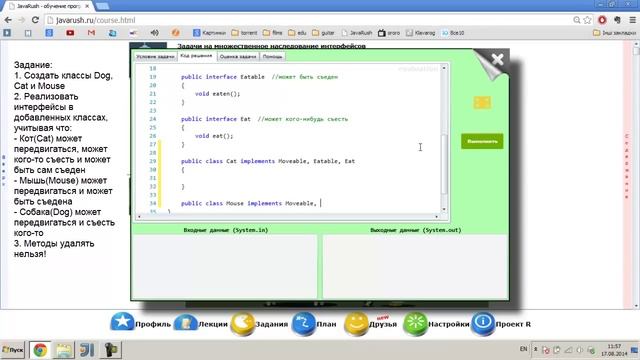Click the code editor left scroll arrow

(x=140, y=216)
